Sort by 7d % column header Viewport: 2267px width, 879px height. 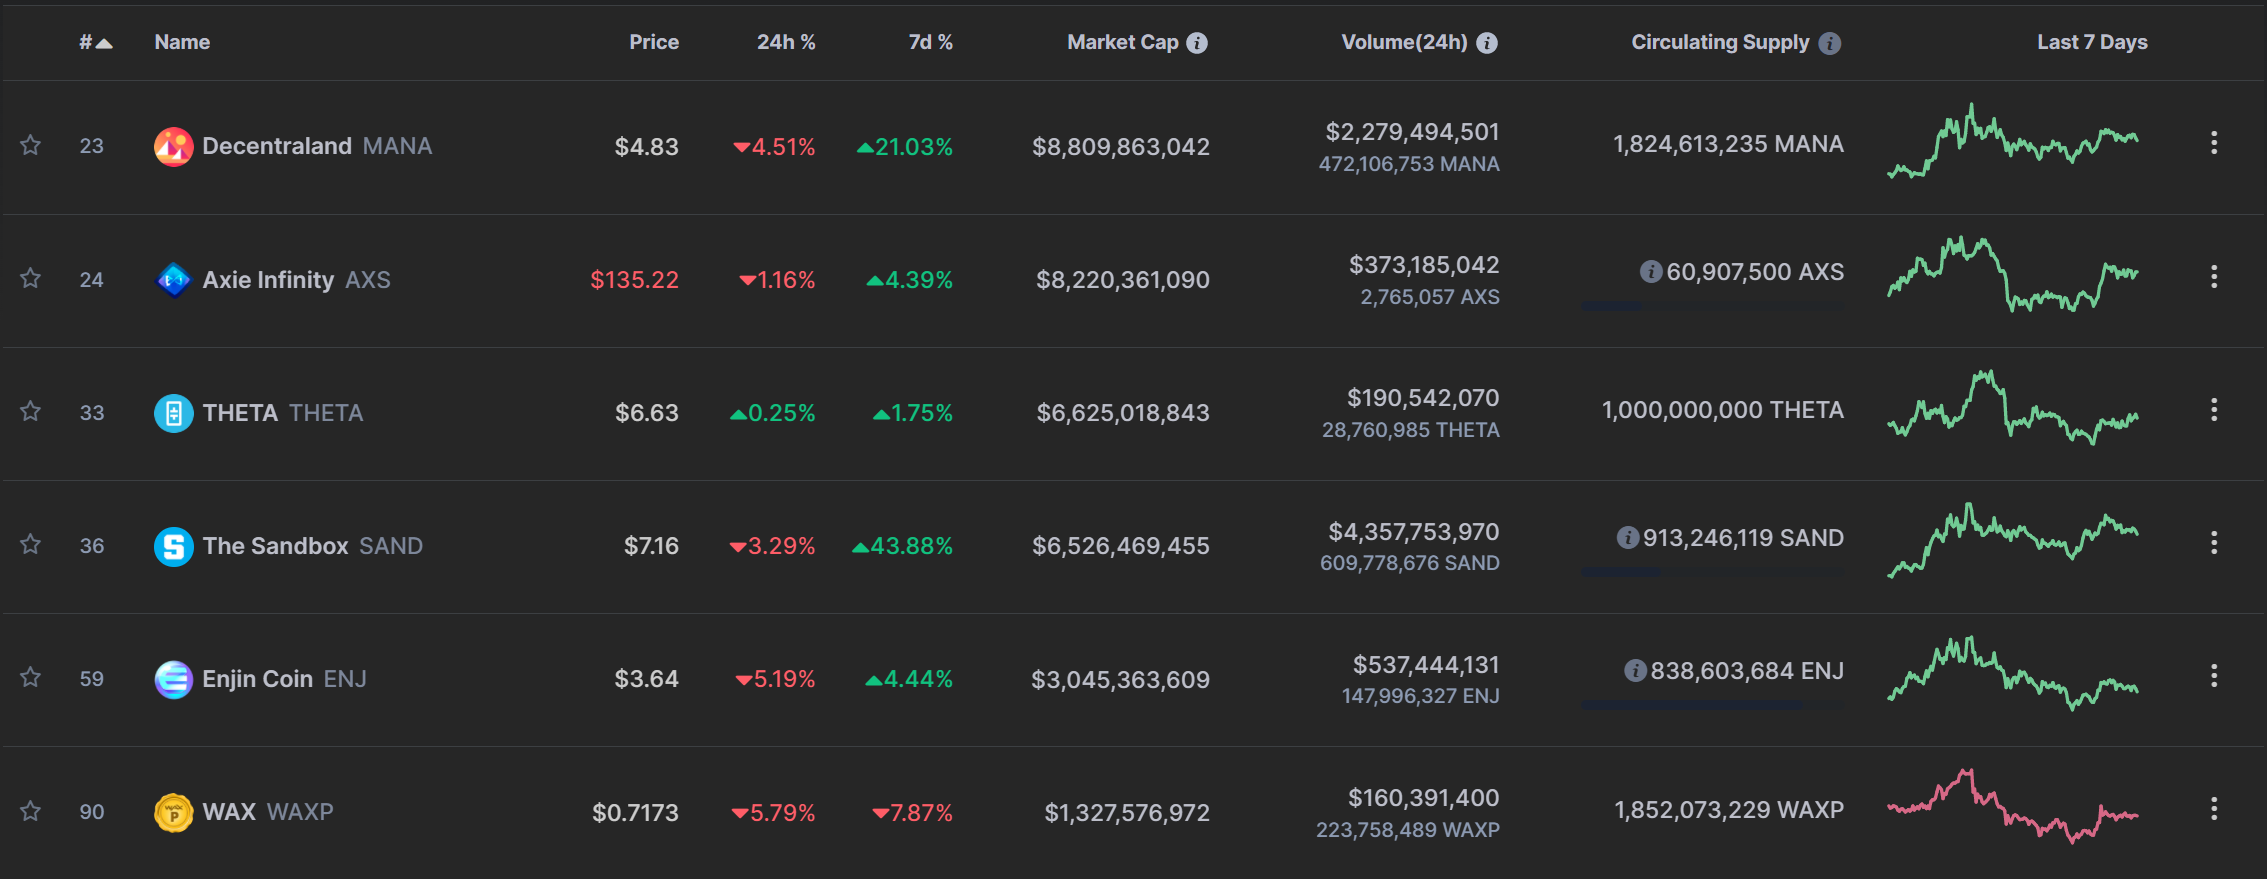point(930,42)
